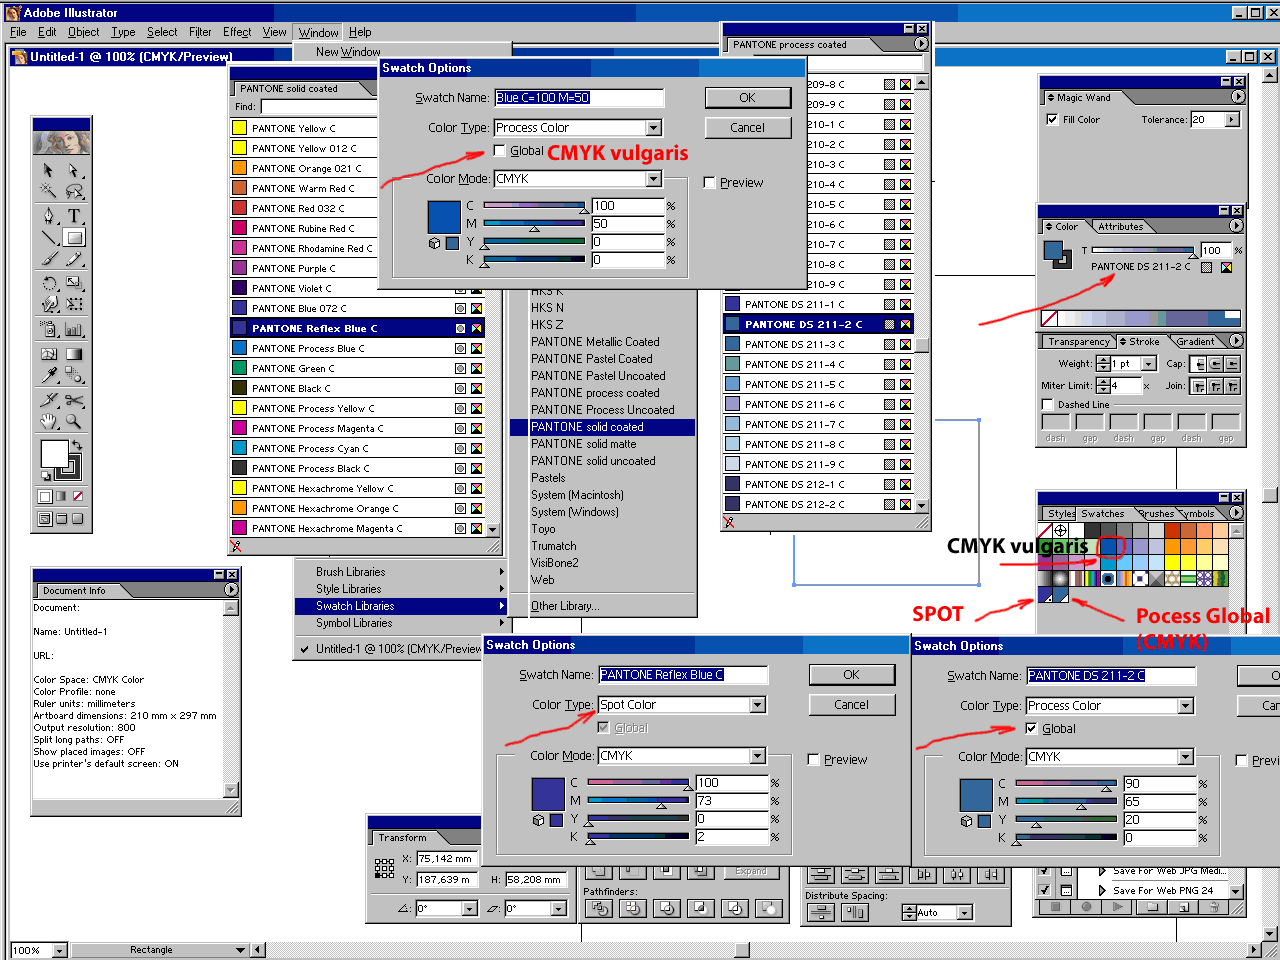Select the Lasso tool in the toolbox
The height and width of the screenshot is (960, 1280).
click(74, 191)
